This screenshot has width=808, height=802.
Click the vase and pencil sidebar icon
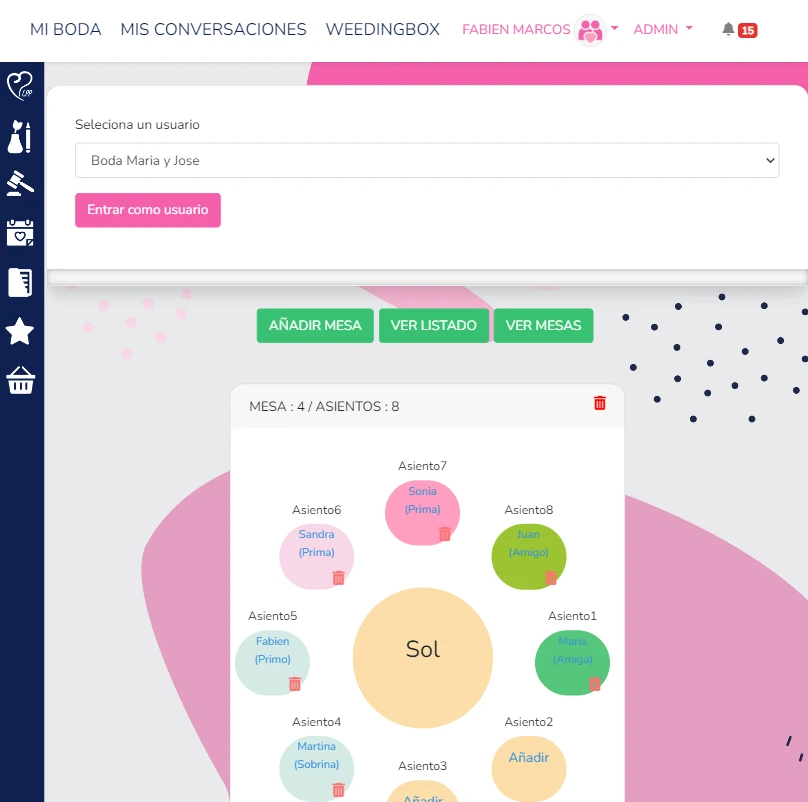click(x=21, y=137)
